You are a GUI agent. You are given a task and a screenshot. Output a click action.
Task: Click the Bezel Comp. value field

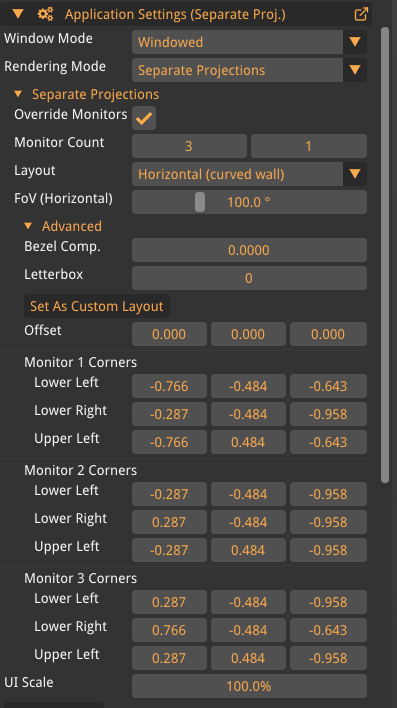click(x=249, y=250)
